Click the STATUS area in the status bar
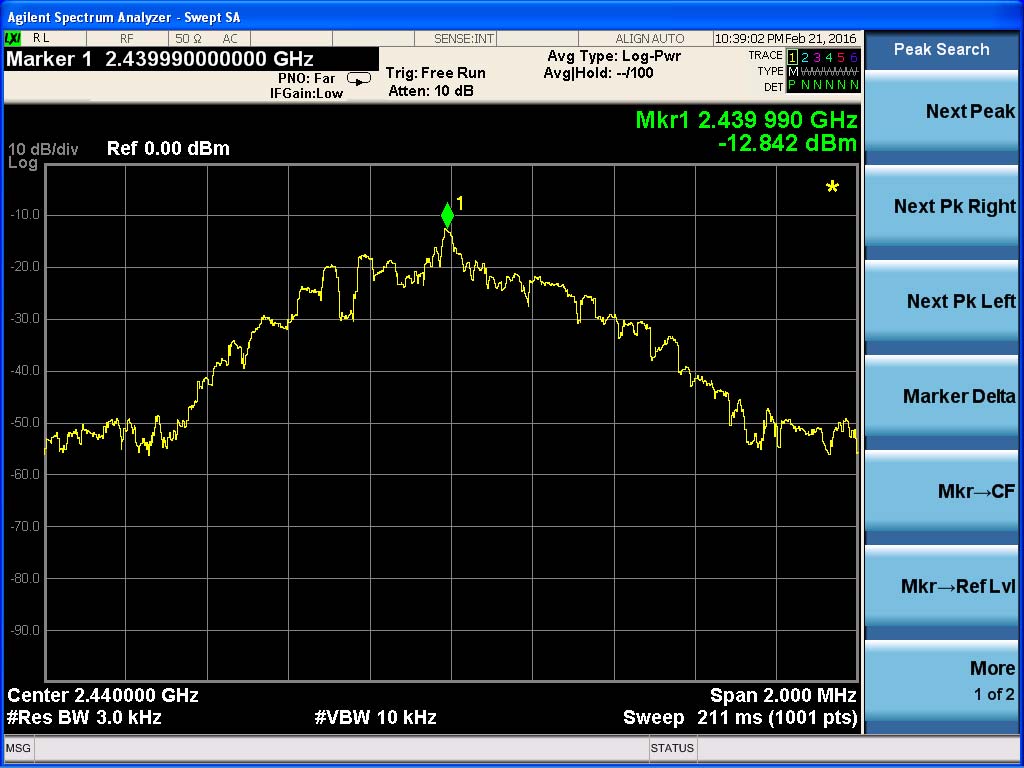This screenshot has height=768, width=1024. (672, 748)
